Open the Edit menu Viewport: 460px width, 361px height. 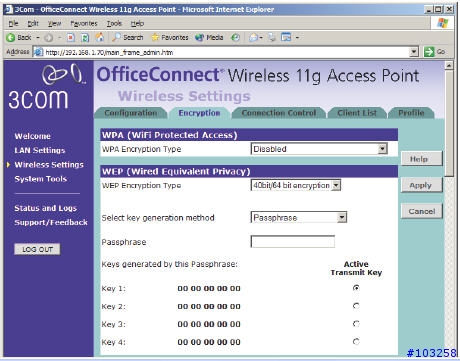tap(33, 23)
